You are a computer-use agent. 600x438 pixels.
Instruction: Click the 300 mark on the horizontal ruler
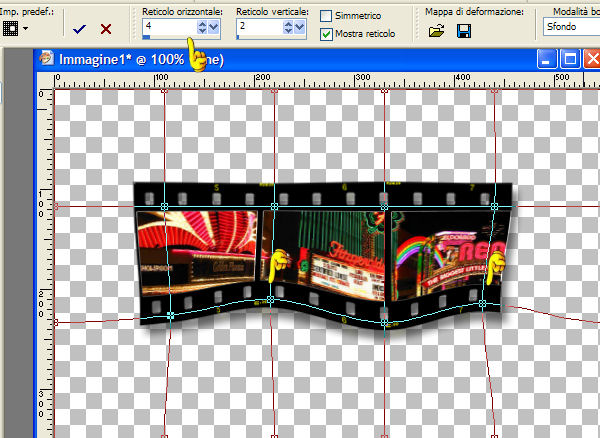point(362,77)
